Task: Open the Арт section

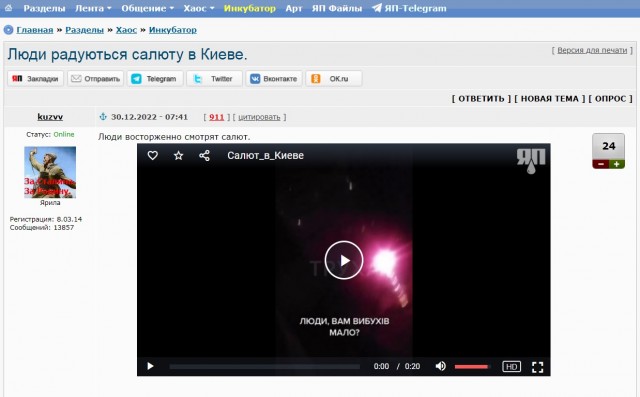Action: [x=294, y=8]
